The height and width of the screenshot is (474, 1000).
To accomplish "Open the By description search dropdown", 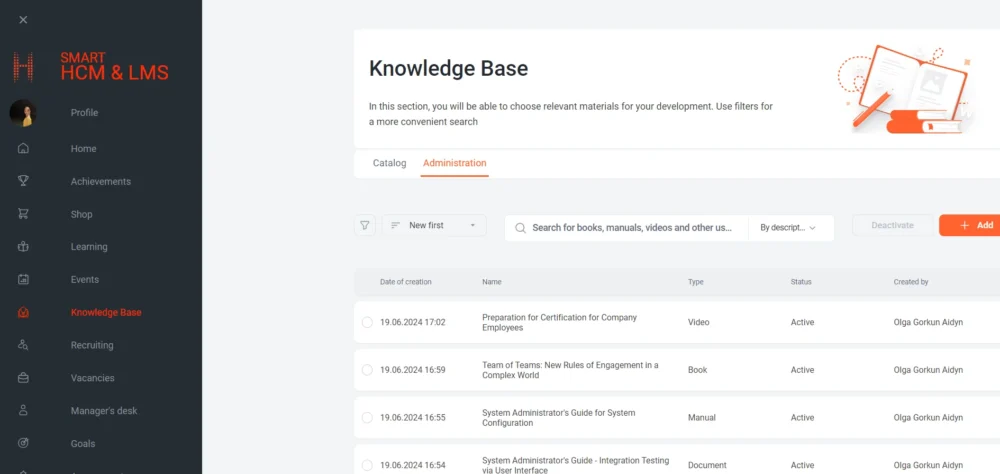I will [x=790, y=228].
